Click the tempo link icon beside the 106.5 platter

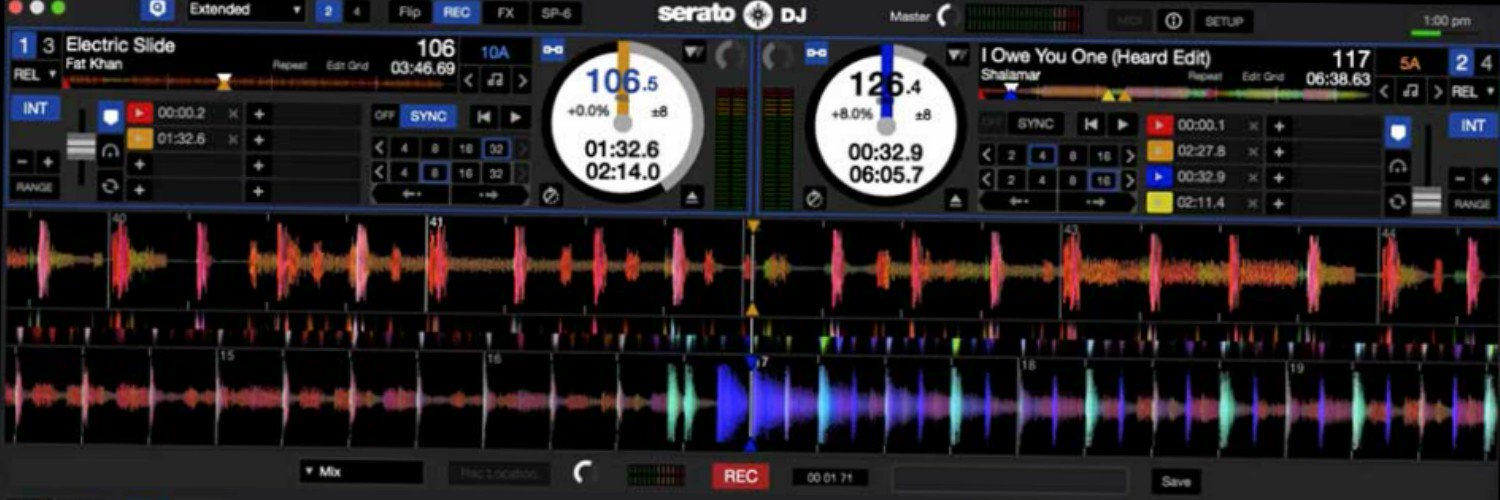[x=552, y=49]
